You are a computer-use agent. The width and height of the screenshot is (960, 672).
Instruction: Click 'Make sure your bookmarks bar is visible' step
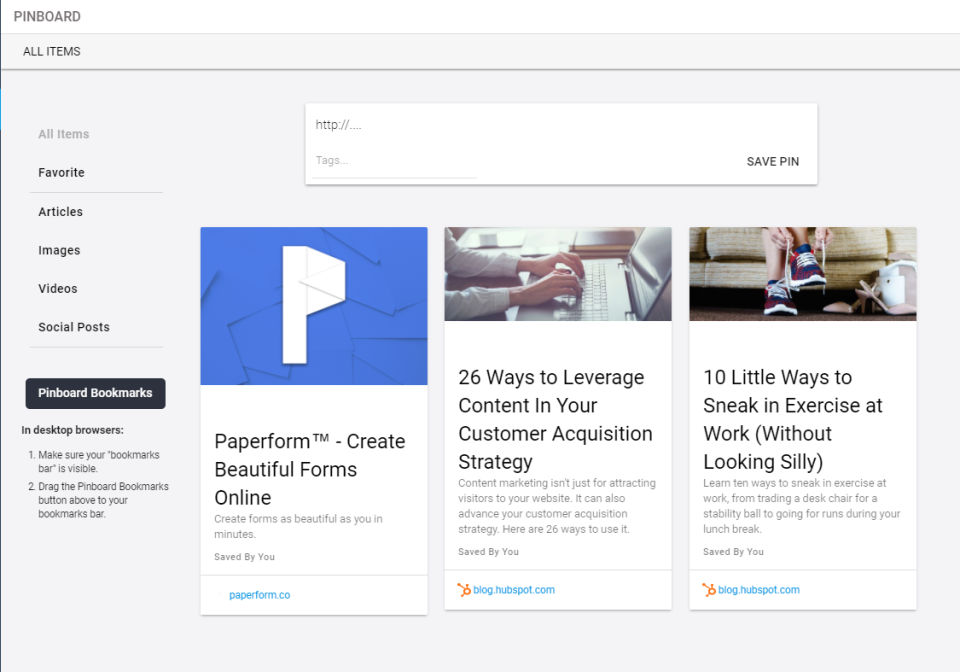(x=98, y=461)
